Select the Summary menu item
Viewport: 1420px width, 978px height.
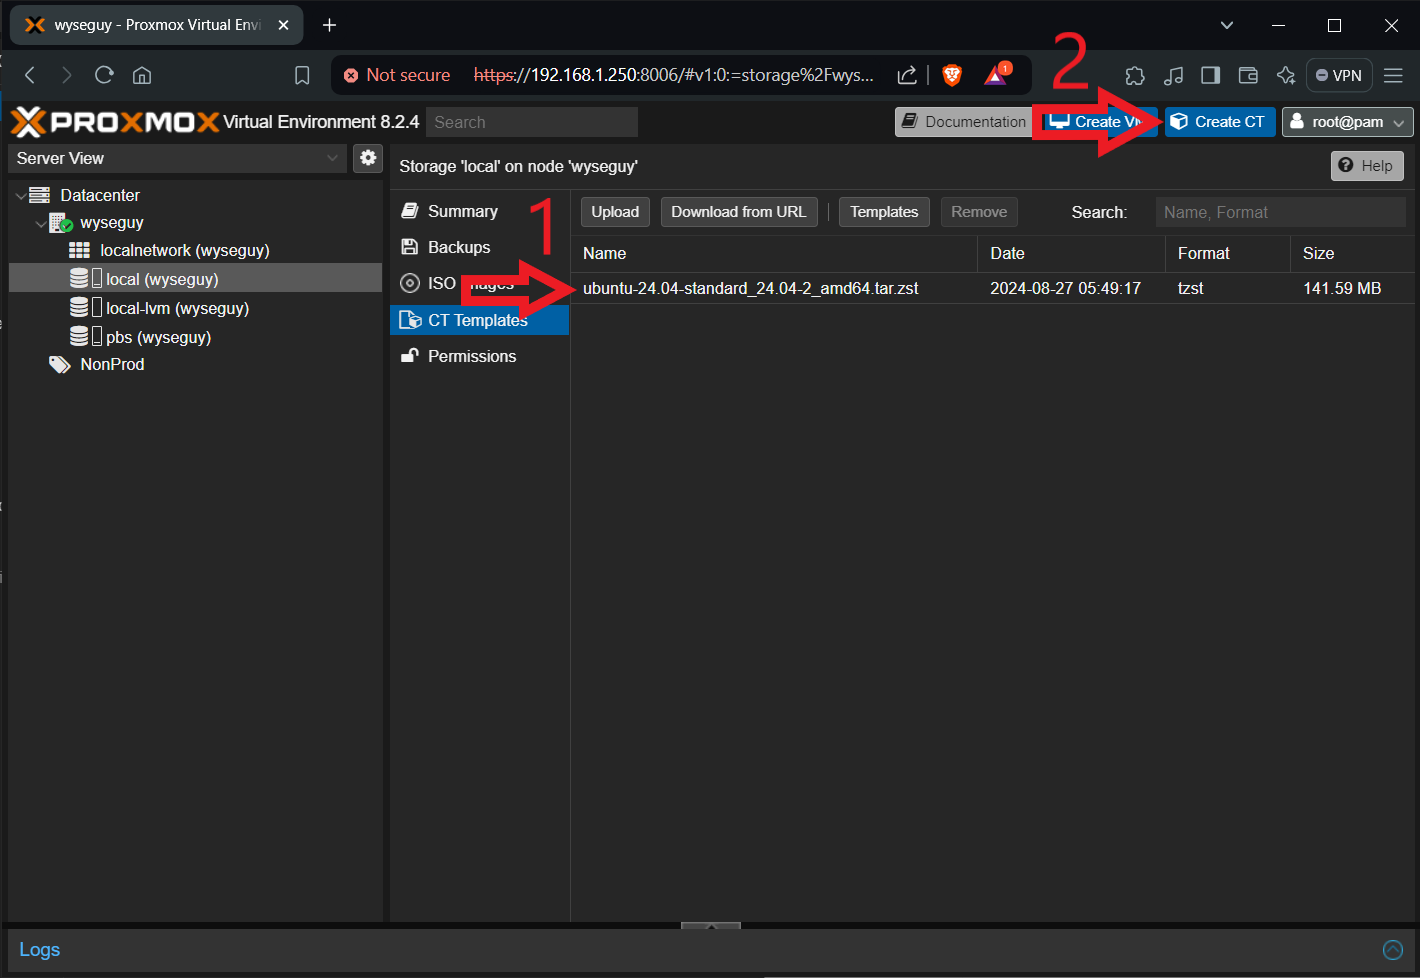tap(479, 211)
